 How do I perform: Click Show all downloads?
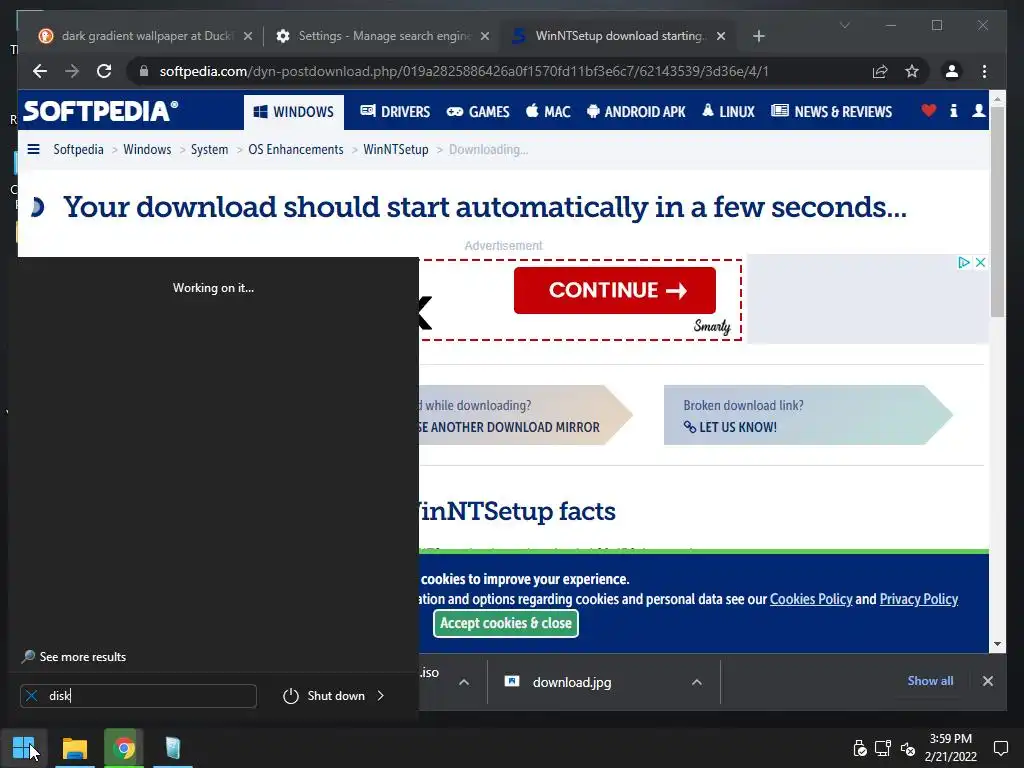pos(930,680)
